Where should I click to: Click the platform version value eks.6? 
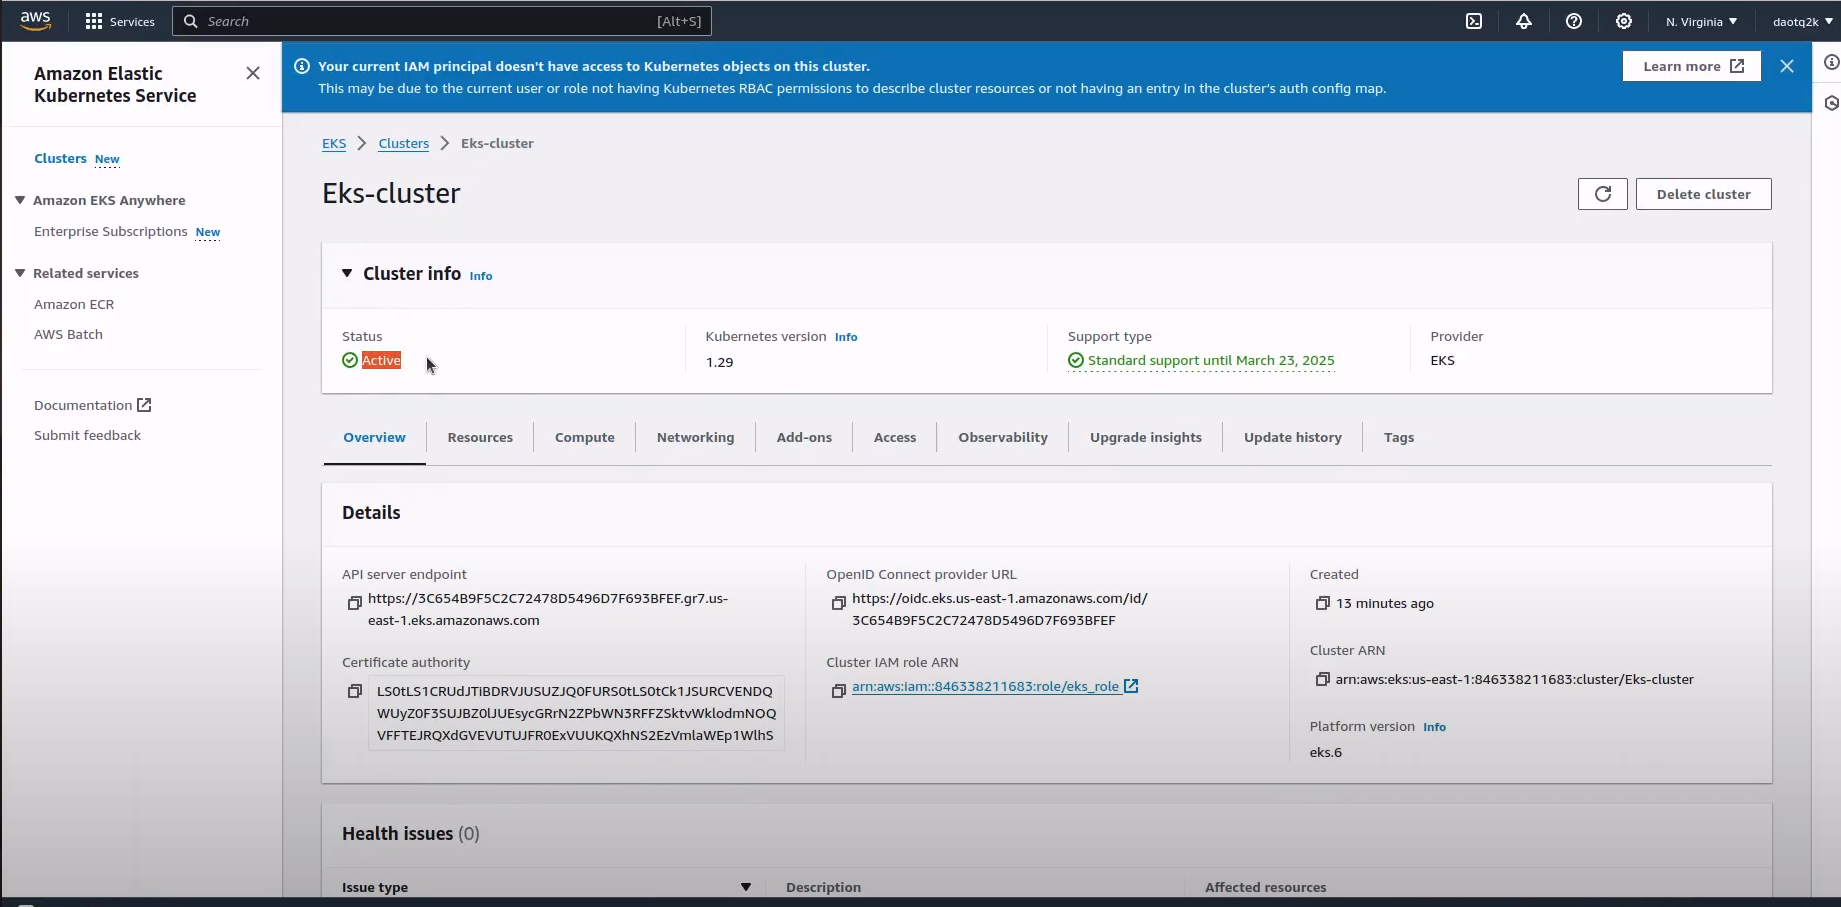(1326, 752)
